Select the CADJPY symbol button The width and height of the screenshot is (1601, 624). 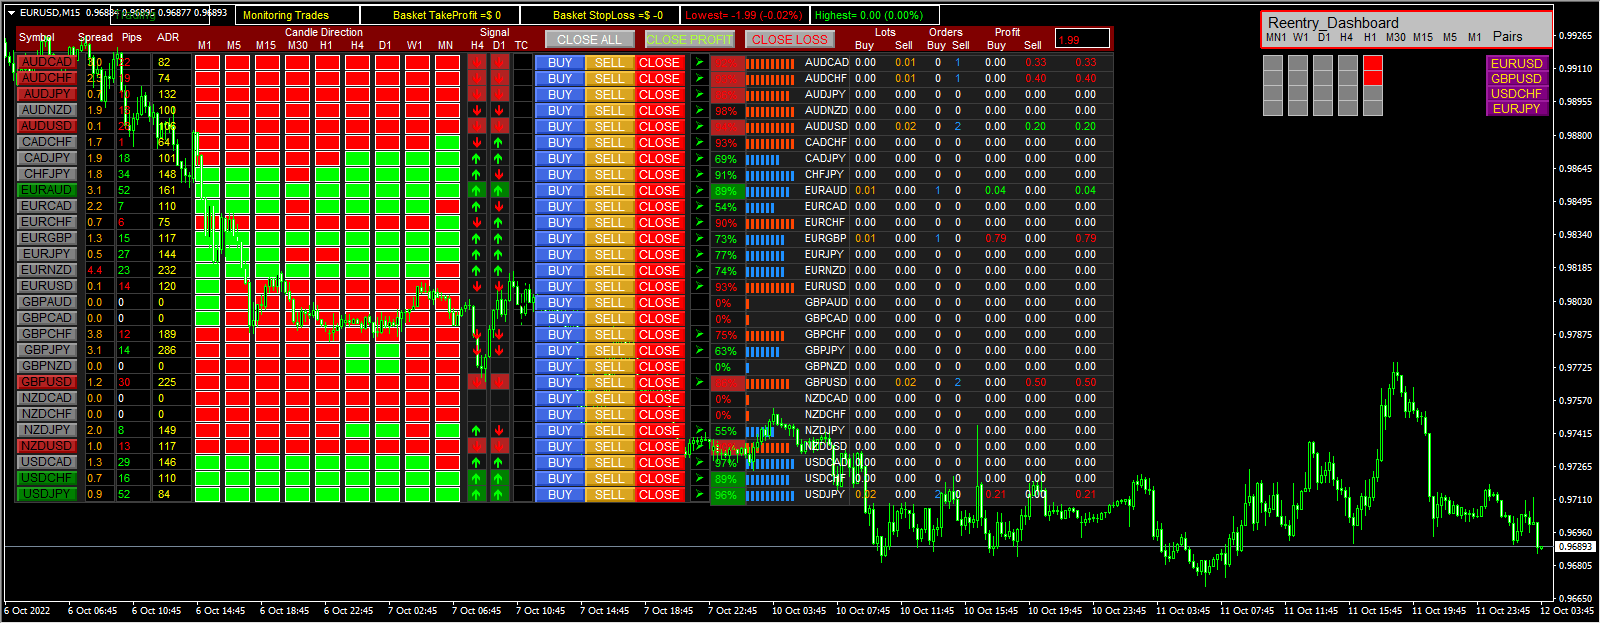coord(47,158)
